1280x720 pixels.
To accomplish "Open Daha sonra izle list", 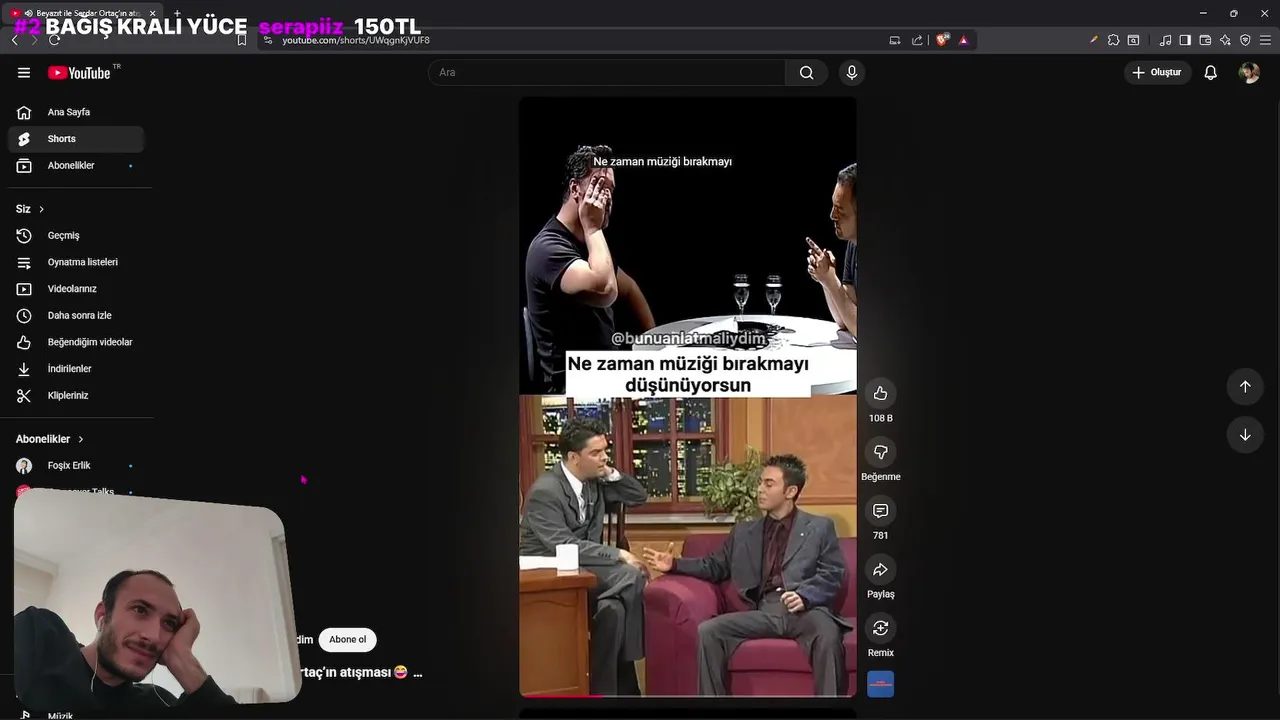I will tap(76, 315).
